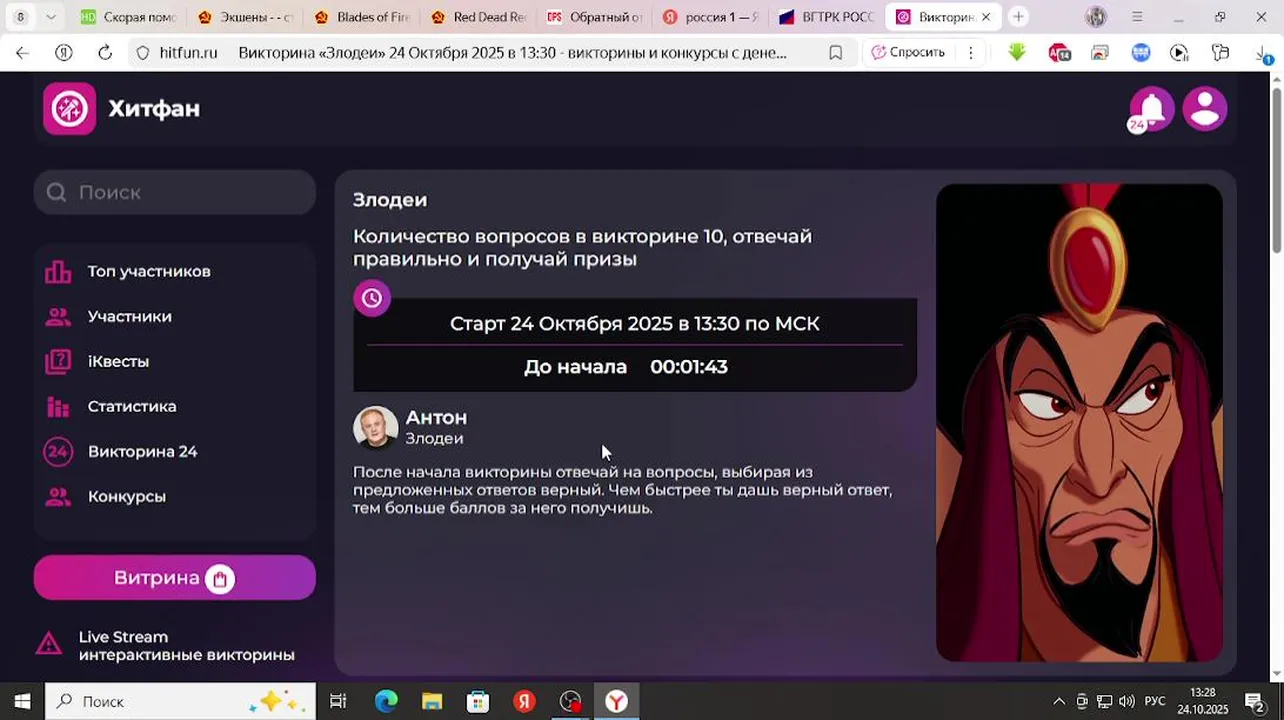Image resolution: width=1284 pixels, height=720 pixels.
Task: Close the Викторина tab
Action: tap(986, 17)
